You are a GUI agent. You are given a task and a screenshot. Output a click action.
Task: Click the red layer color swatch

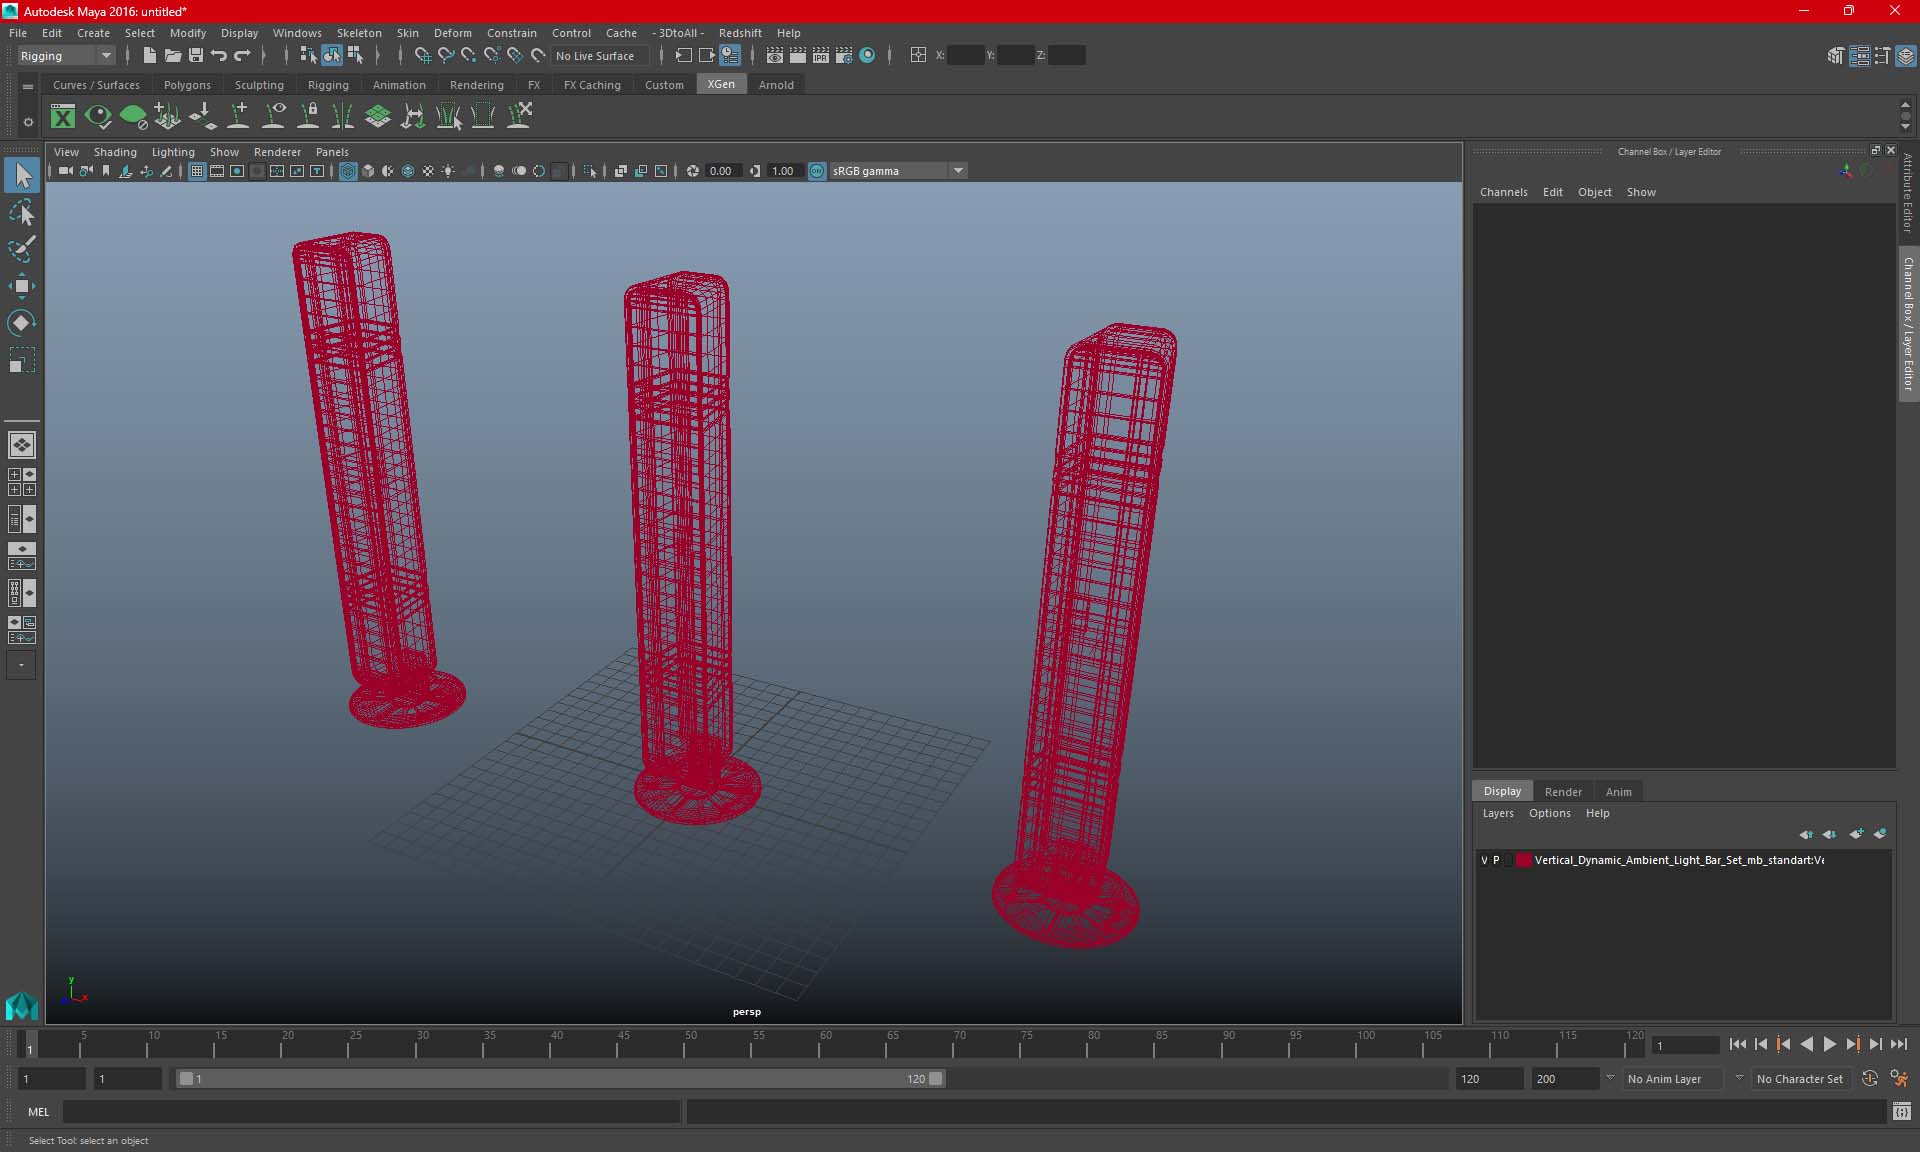tap(1523, 860)
